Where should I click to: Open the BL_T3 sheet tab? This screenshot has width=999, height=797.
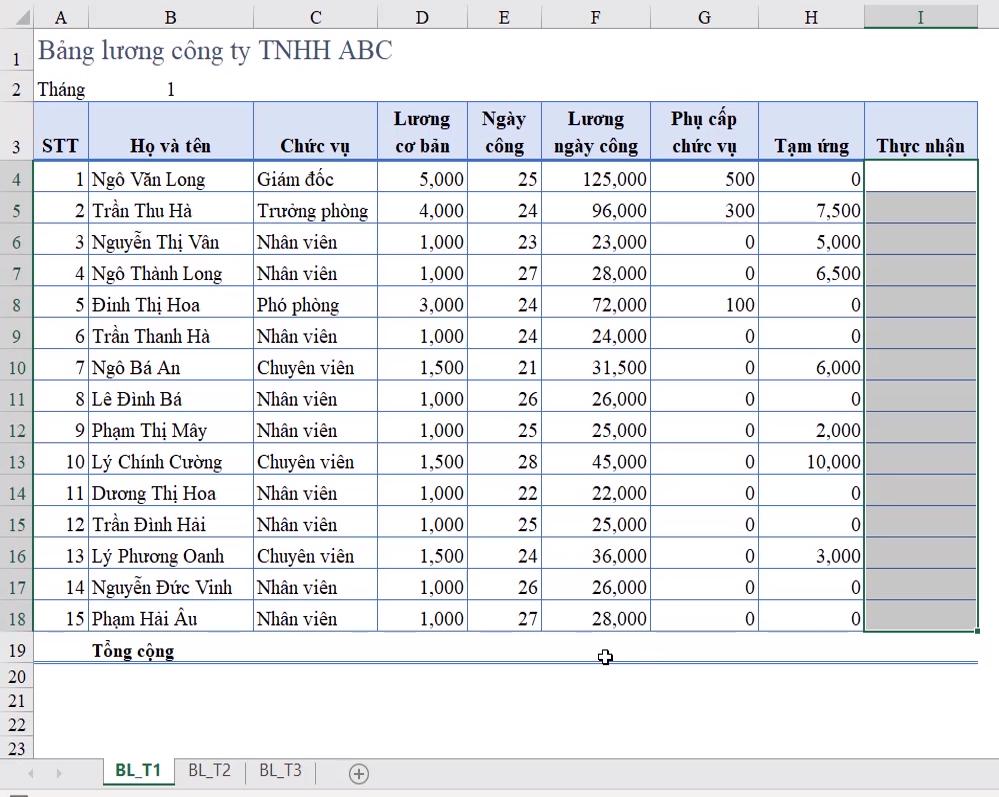point(280,770)
